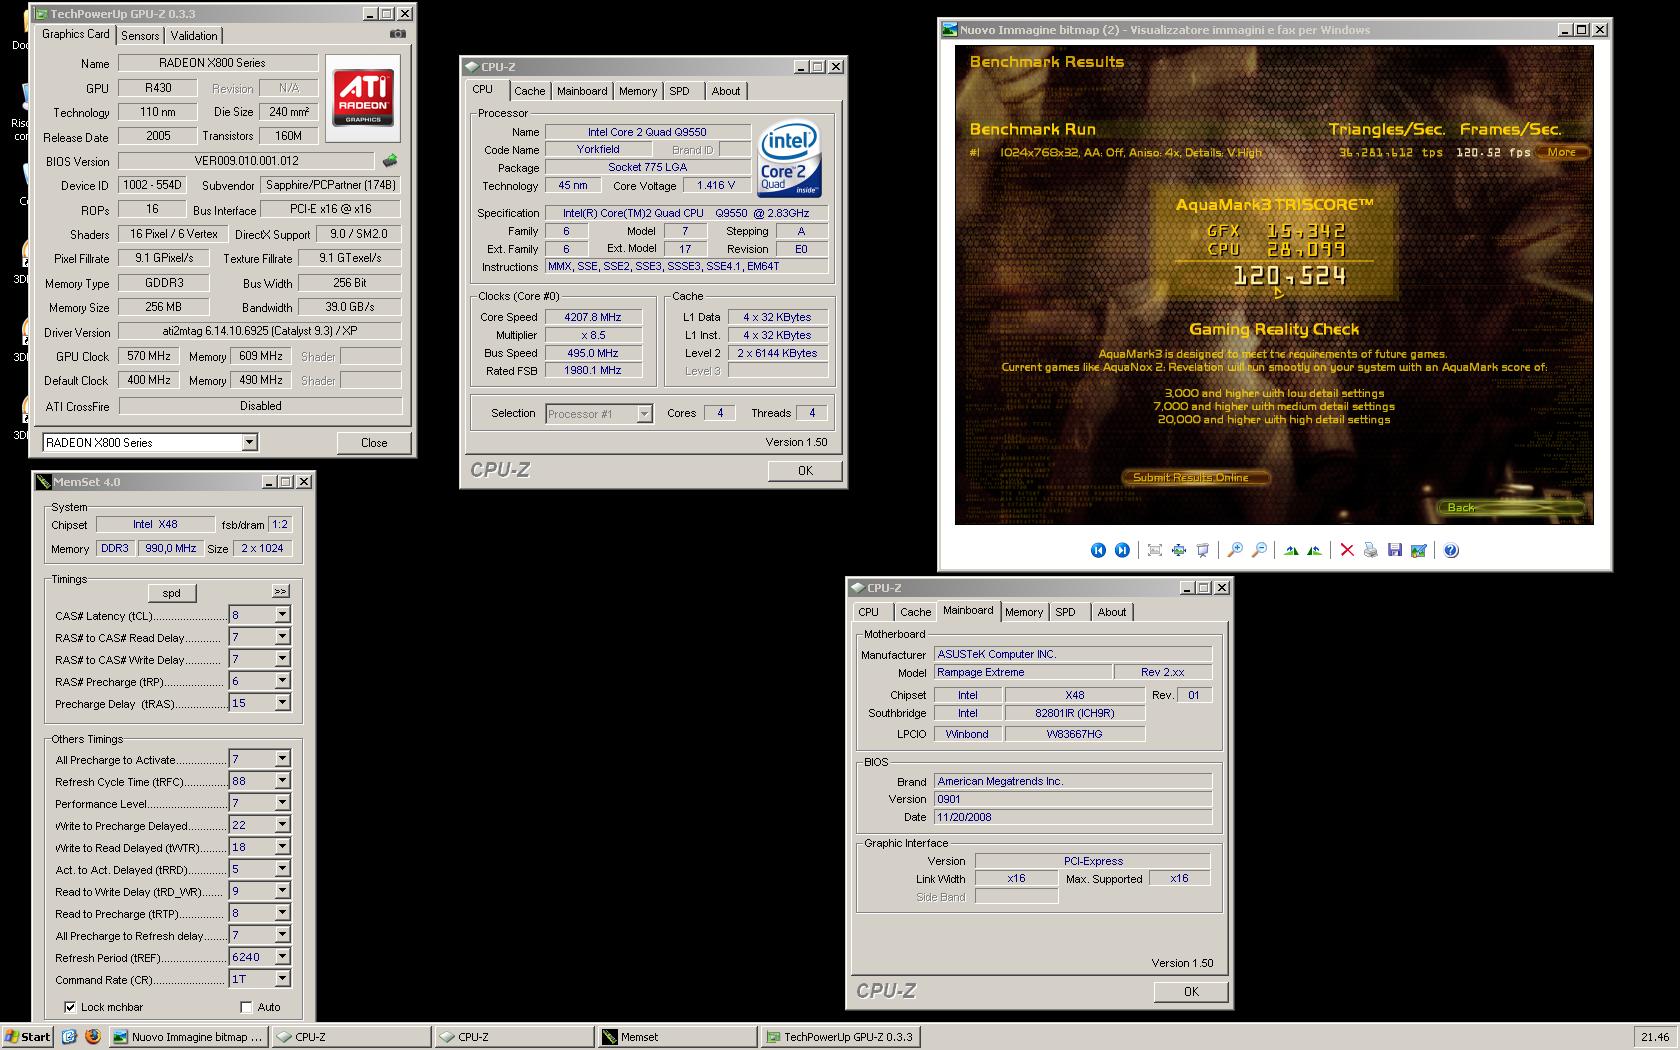The image size is (1680, 1050).
Task: Open About tab in lower CPU-Z window
Action: [1112, 612]
